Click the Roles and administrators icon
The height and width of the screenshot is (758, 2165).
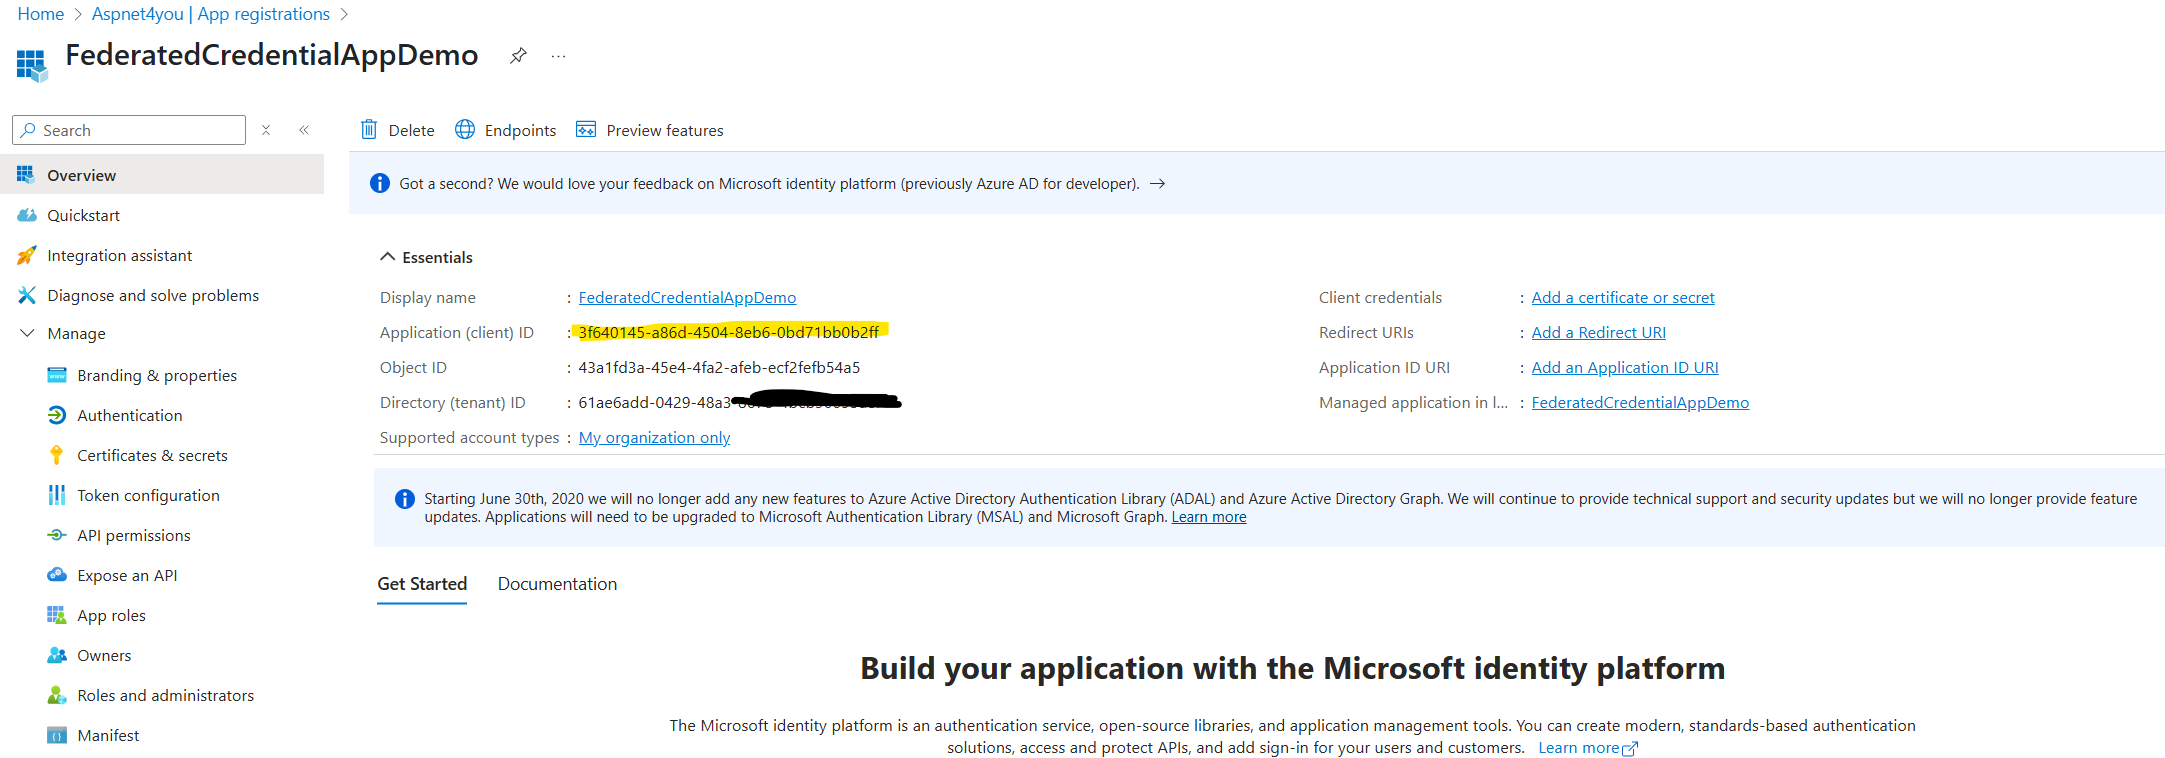pyautogui.click(x=57, y=695)
